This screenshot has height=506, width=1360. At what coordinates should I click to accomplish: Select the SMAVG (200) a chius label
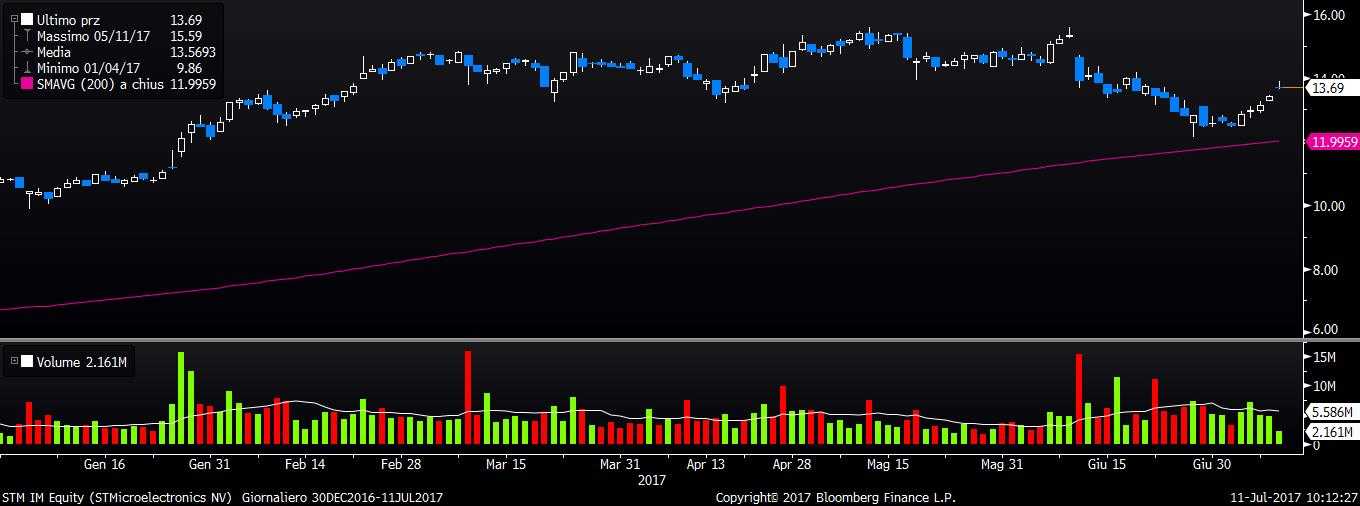coord(99,84)
